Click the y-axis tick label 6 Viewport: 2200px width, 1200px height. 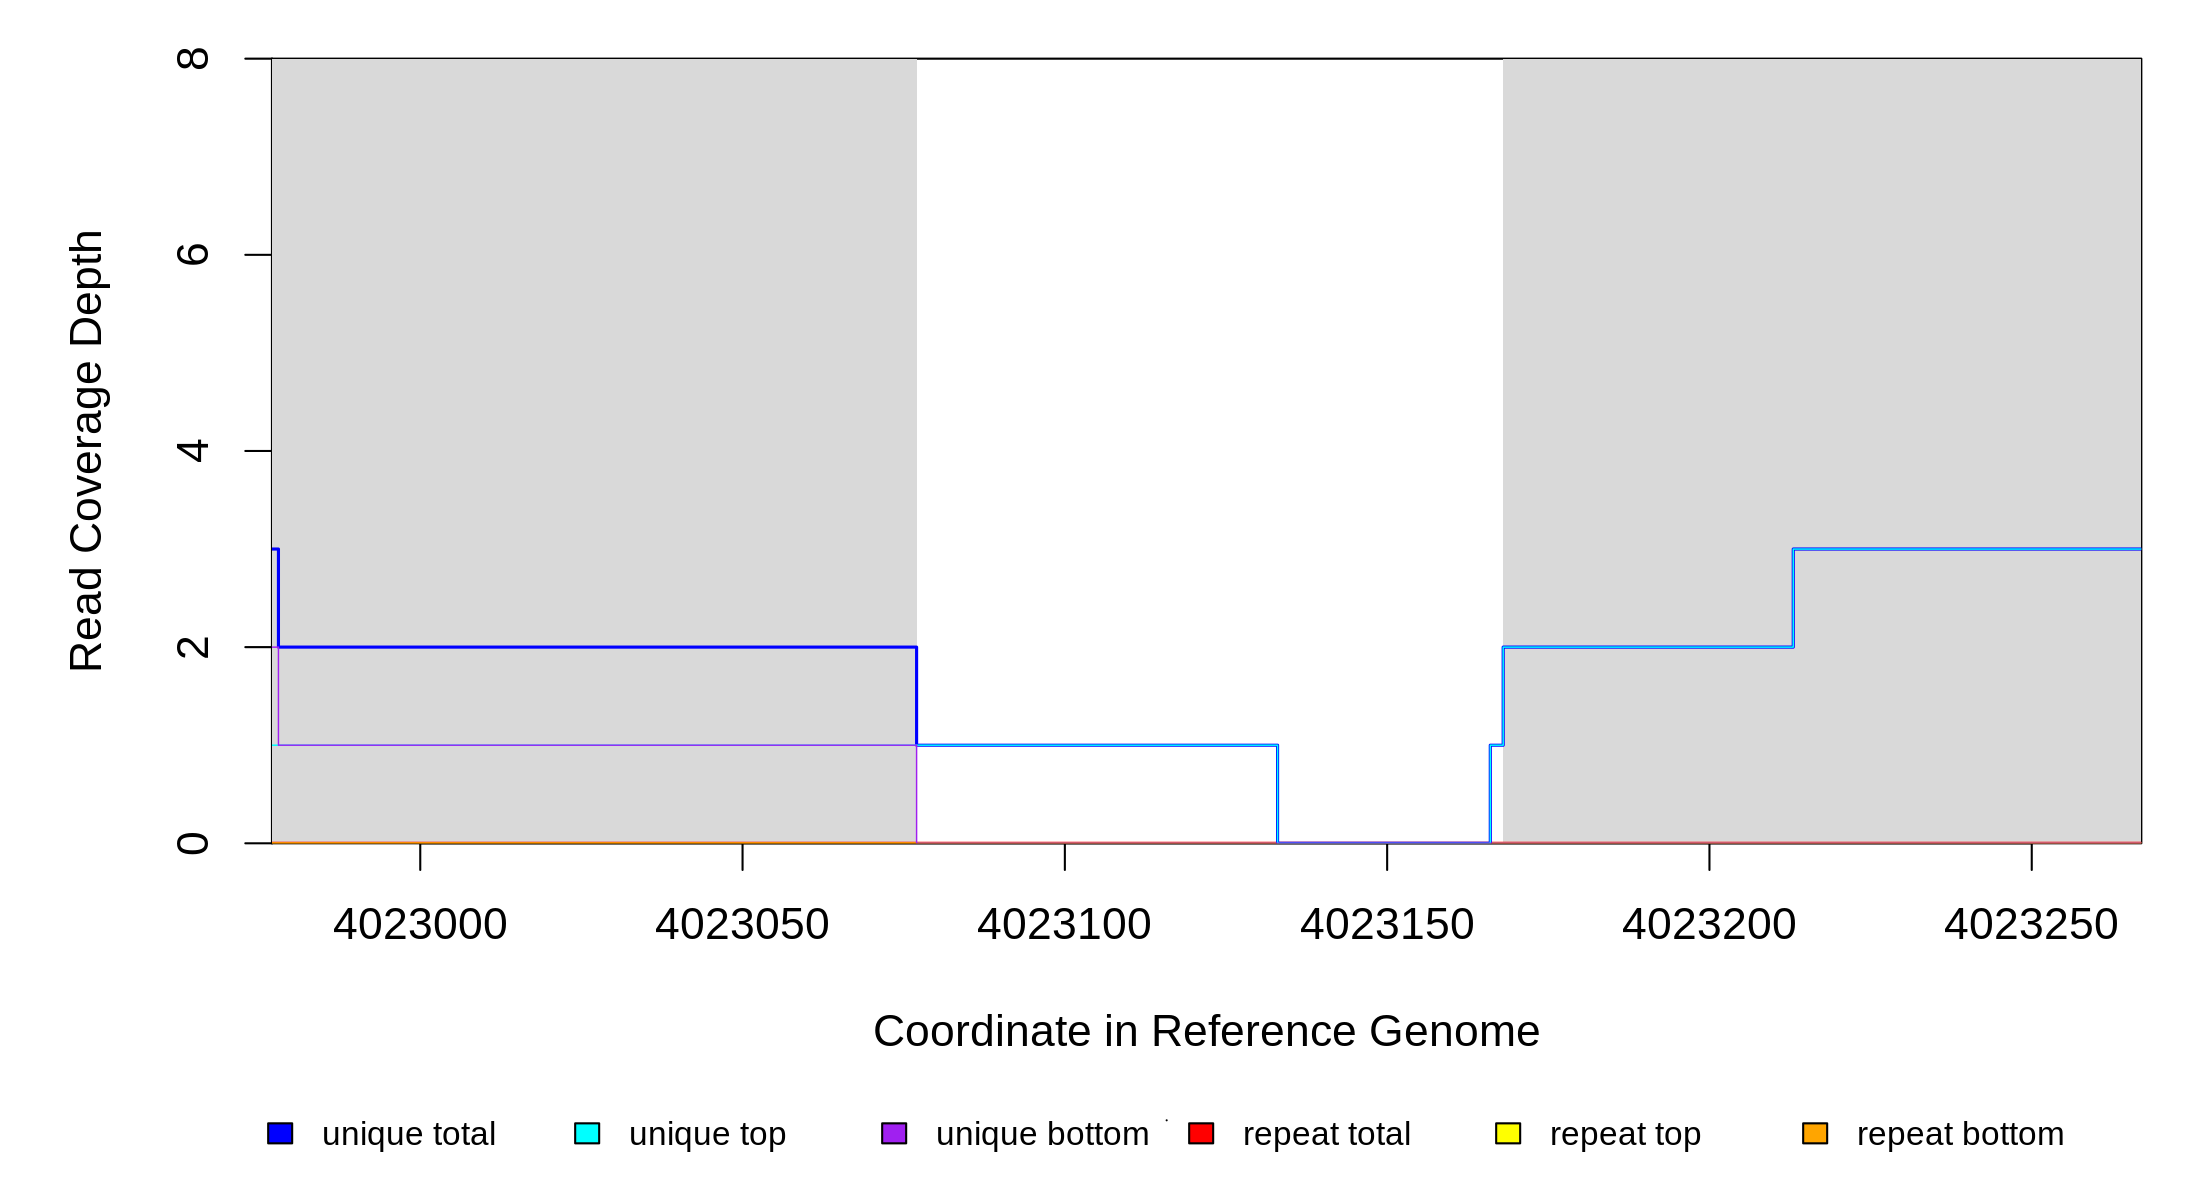(x=192, y=255)
